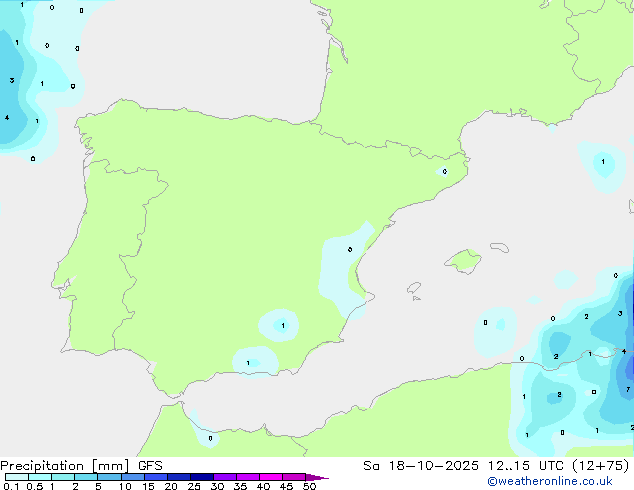Image resolution: width=634 pixels, height=490 pixels.
Task: Click the legend label '50'
Action: [309, 486]
